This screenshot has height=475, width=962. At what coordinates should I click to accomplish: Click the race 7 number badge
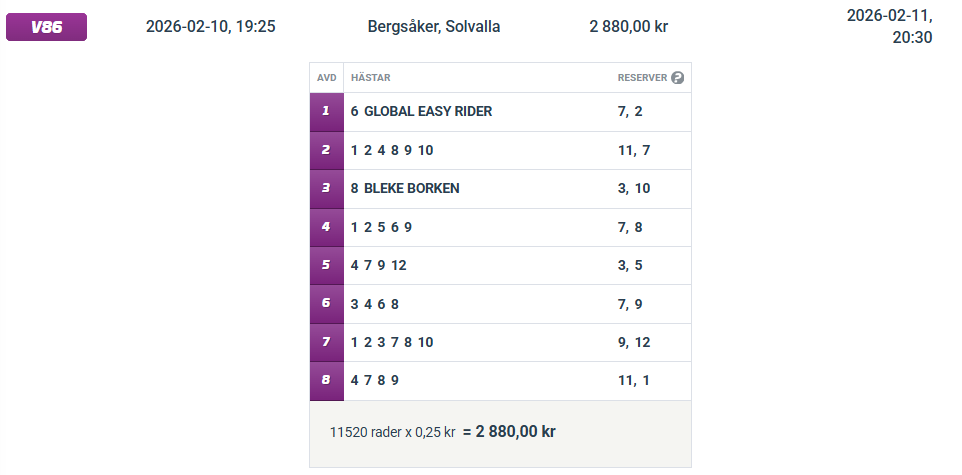326,342
